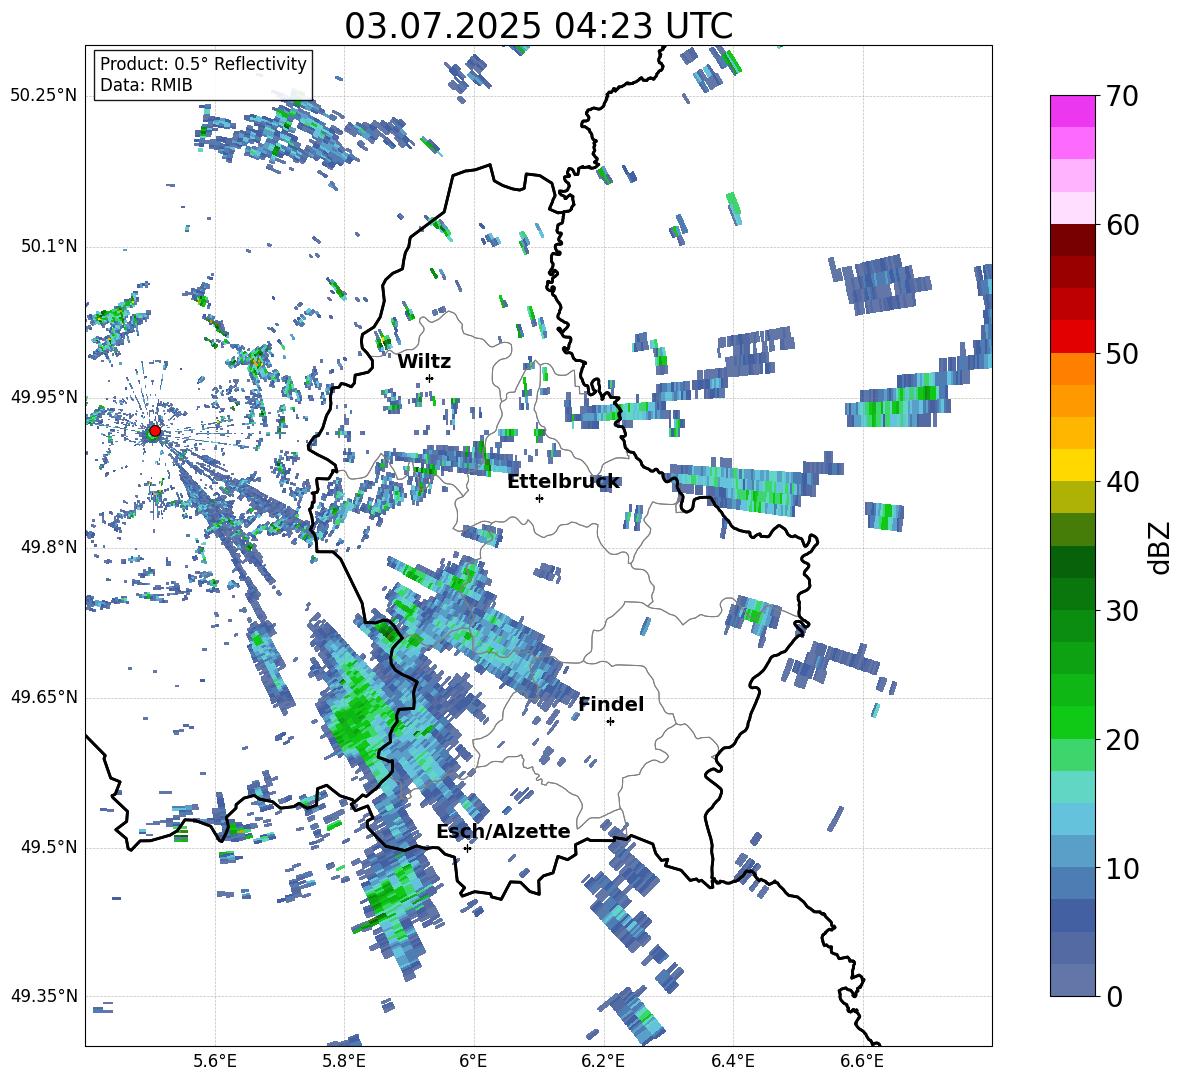This screenshot has height=1081, width=1184.
Task: Click the bright red colorbar segment above 50
Action: click(x=1072, y=337)
